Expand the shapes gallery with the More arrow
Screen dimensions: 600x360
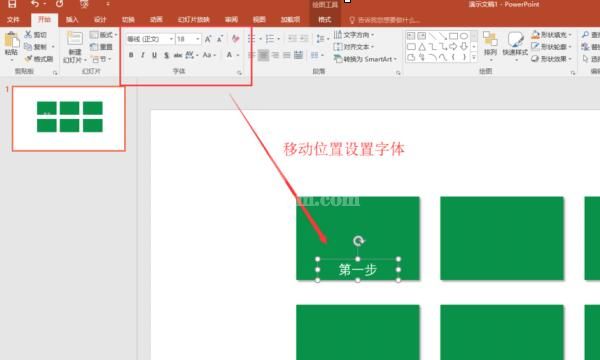click(474, 57)
